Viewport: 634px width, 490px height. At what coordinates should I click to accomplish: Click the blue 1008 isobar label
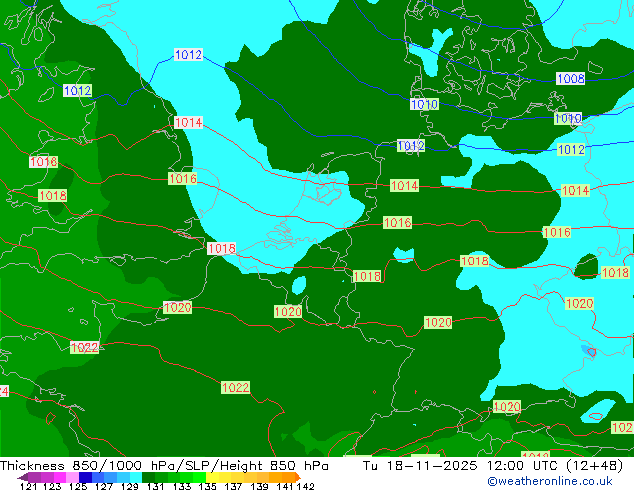pos(571,78)
